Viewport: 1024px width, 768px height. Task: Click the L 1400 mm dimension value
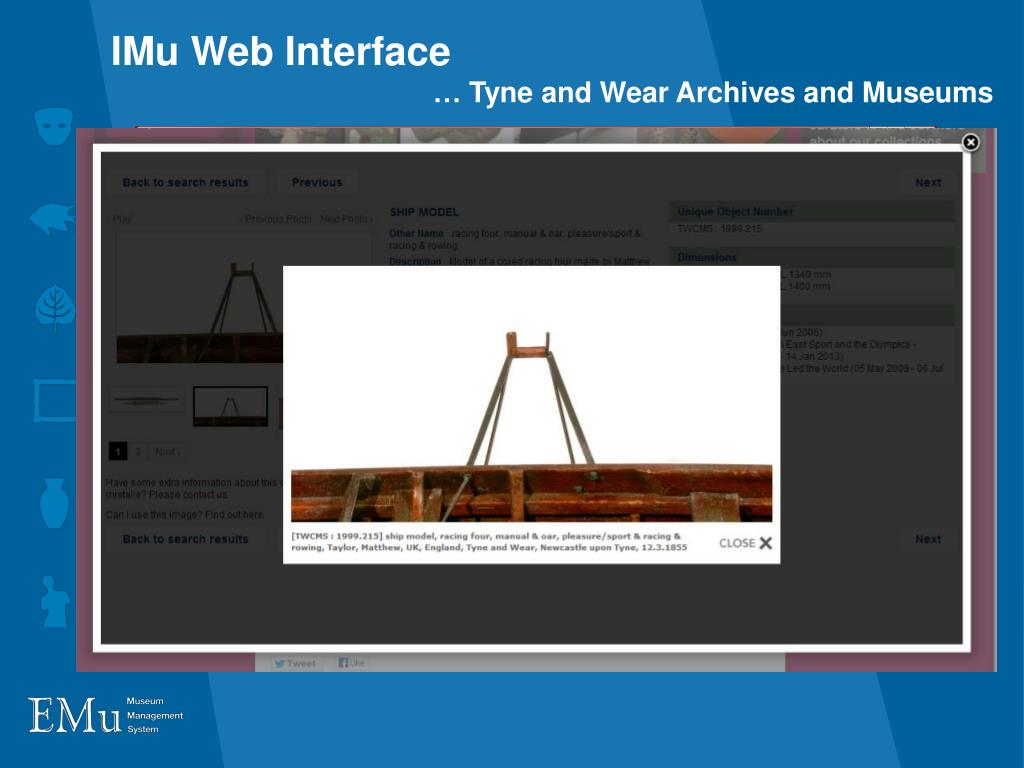806,286
